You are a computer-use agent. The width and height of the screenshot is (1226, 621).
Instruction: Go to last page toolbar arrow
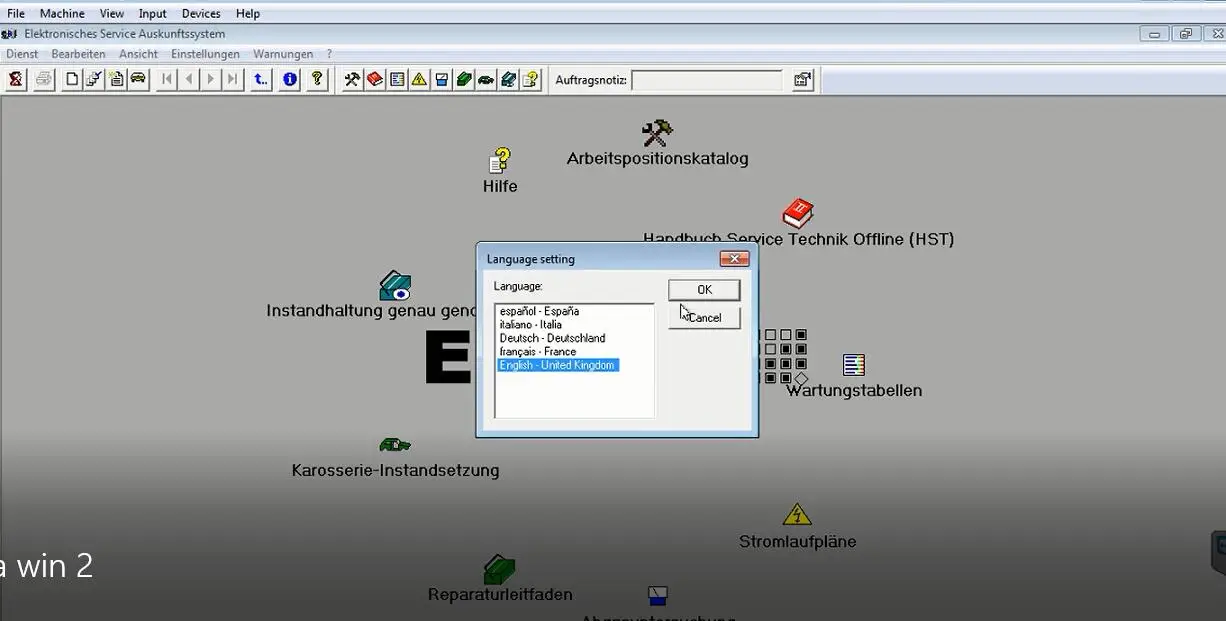[x=233, y=79]
